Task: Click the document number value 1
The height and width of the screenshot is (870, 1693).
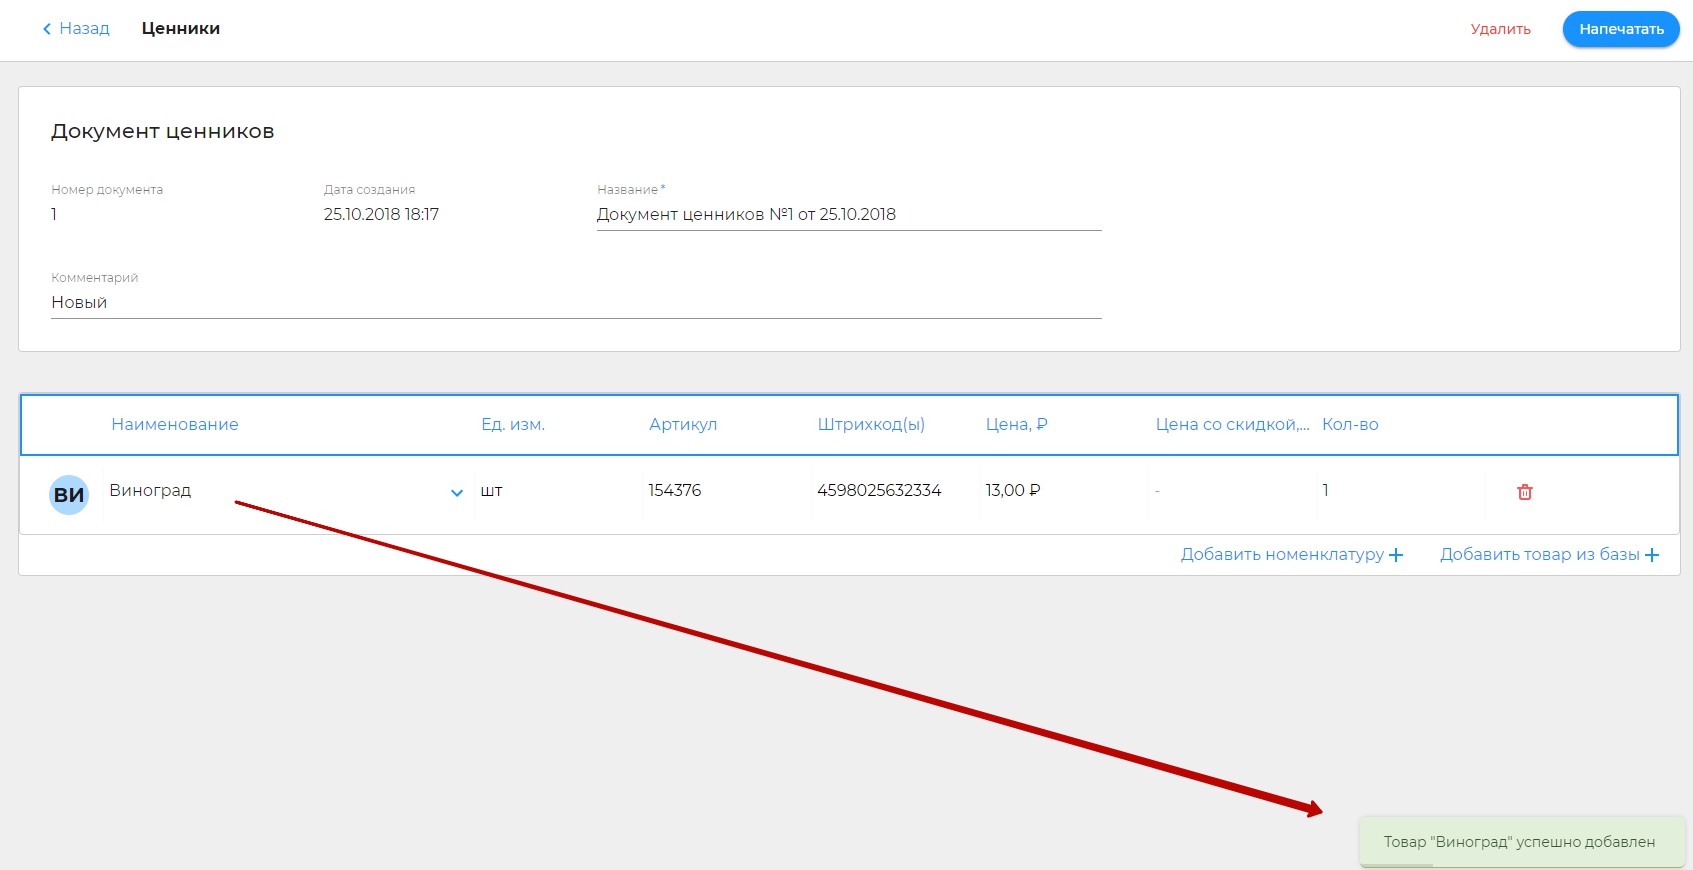Action: (x=54, y=214)
